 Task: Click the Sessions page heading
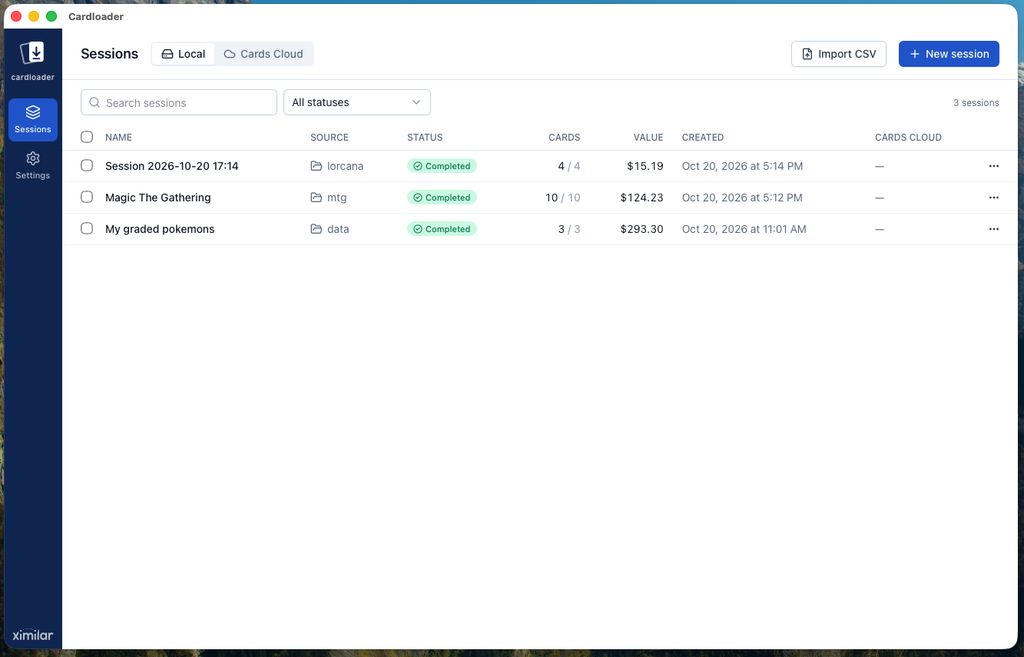109,54
